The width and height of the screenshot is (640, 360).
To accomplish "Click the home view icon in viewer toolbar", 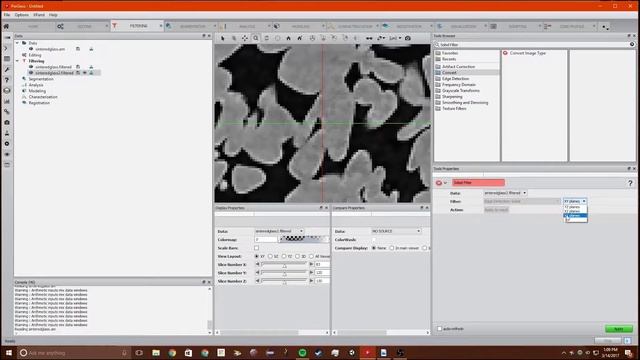I will (288, 38).
